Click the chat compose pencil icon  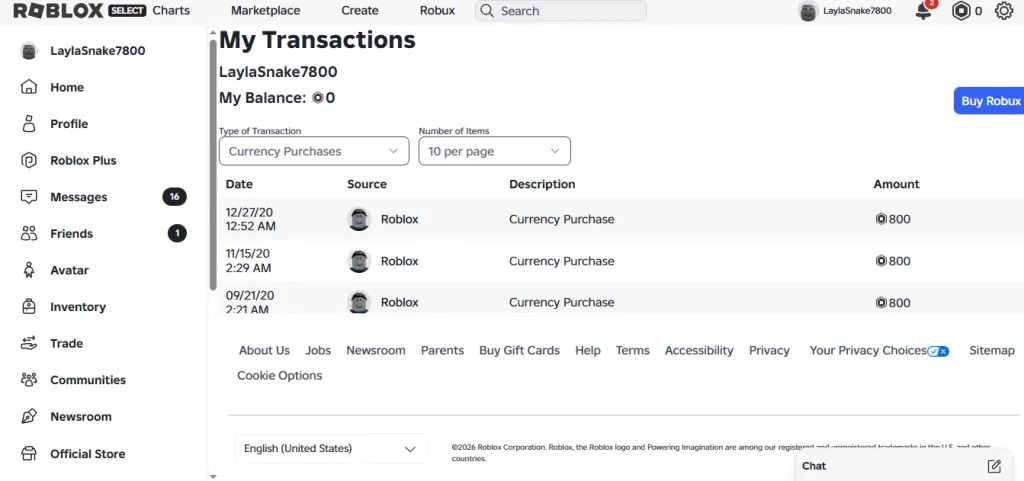(x=994, y=466)
